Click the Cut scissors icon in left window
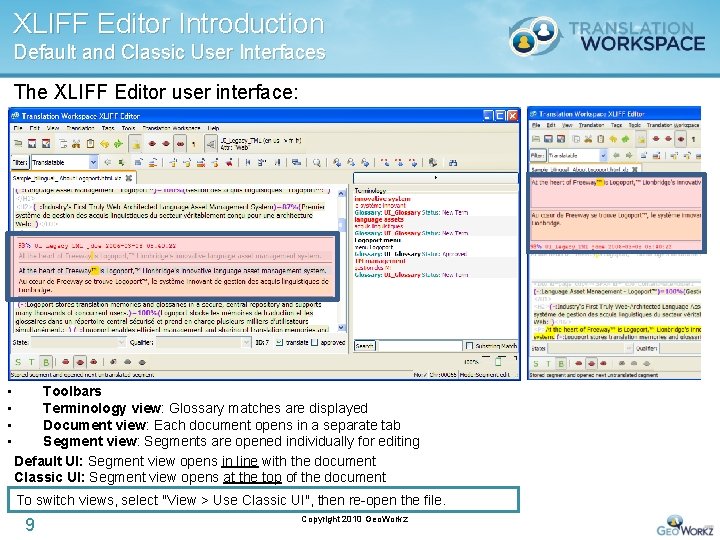 pos(76,144)
